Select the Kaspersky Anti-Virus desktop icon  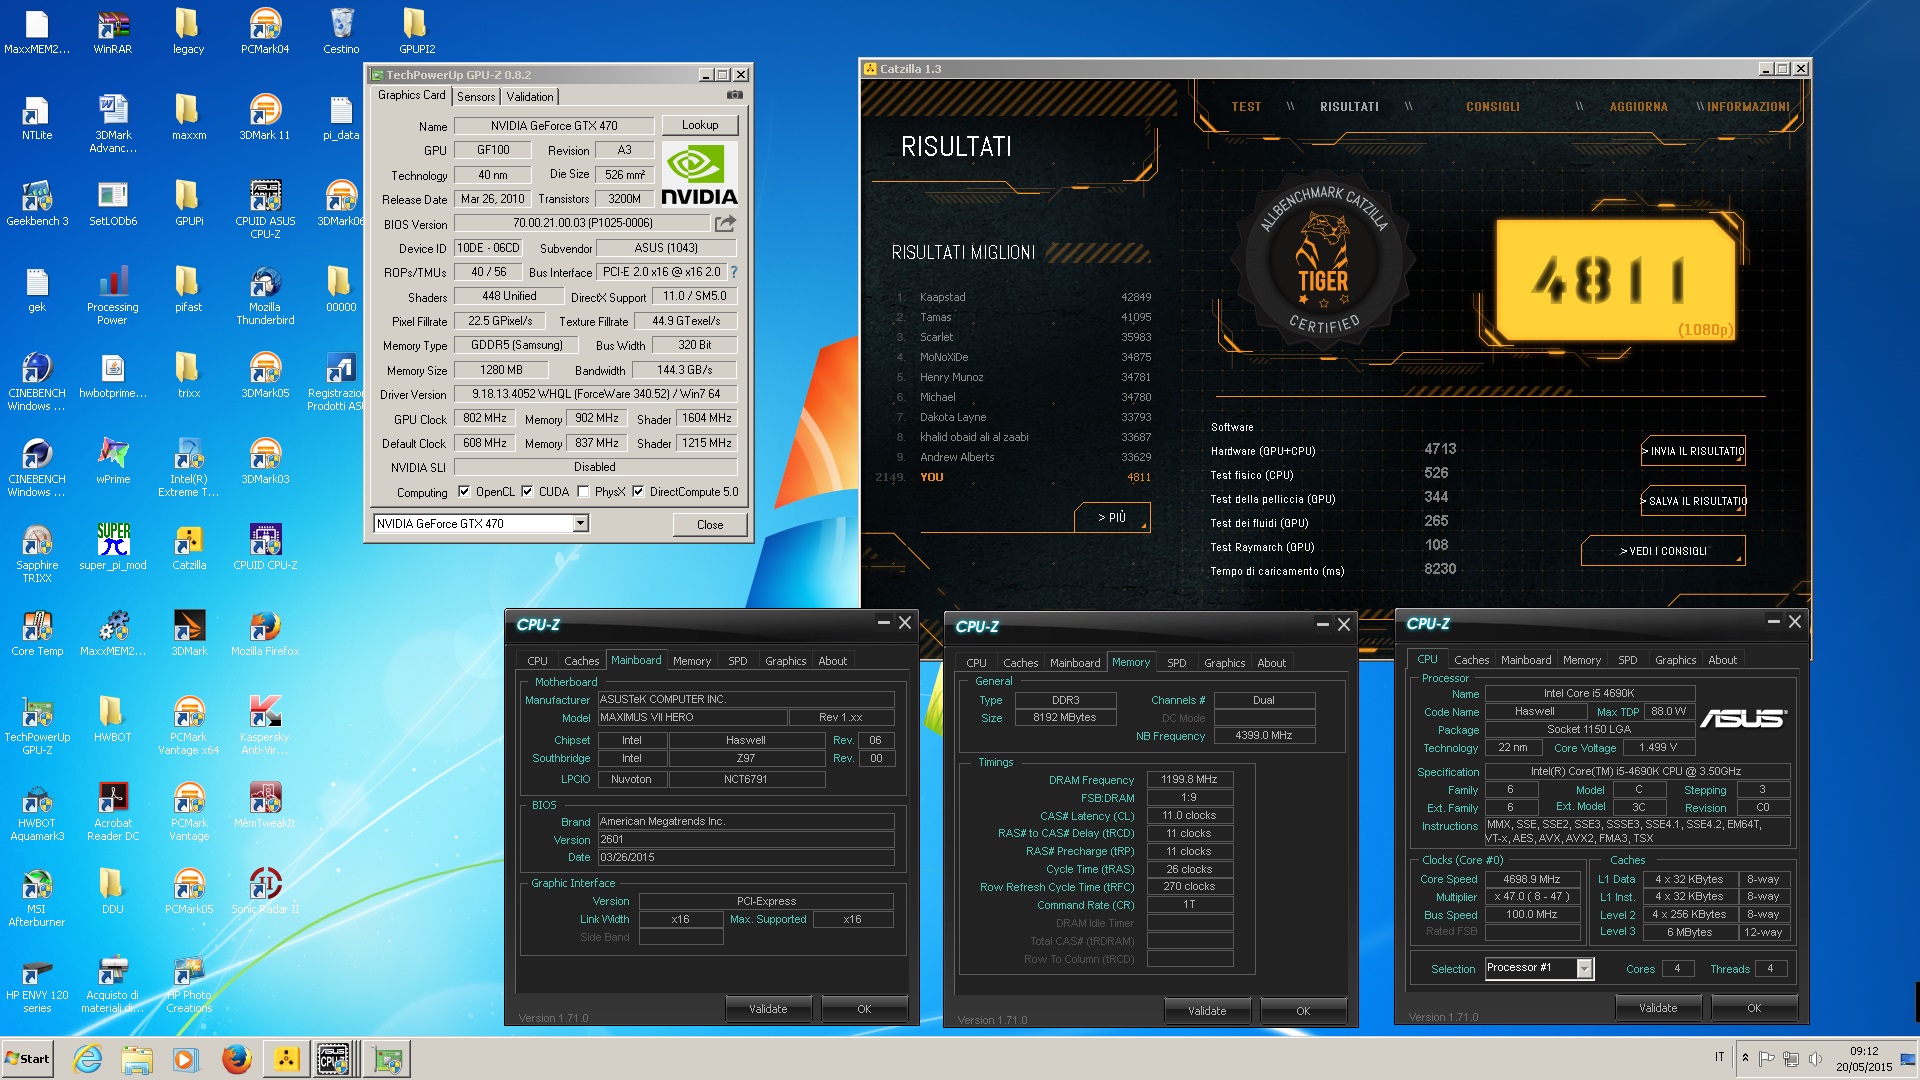[x=265, y=725]
